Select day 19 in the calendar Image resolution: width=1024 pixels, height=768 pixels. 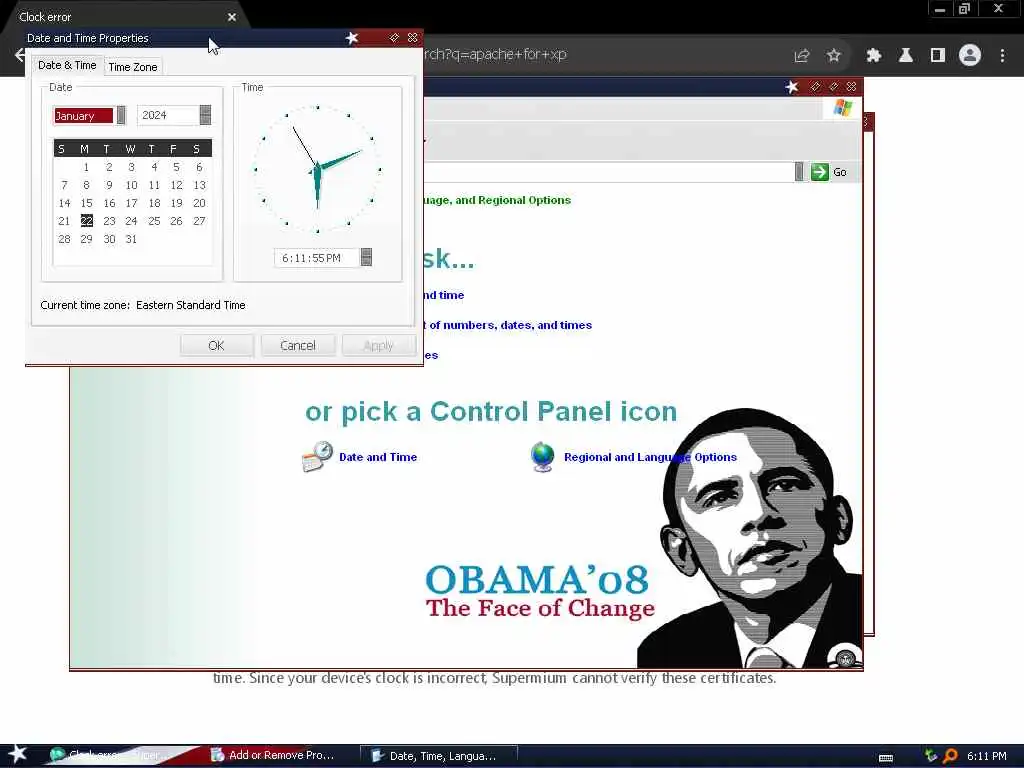[x=176, y=203]
